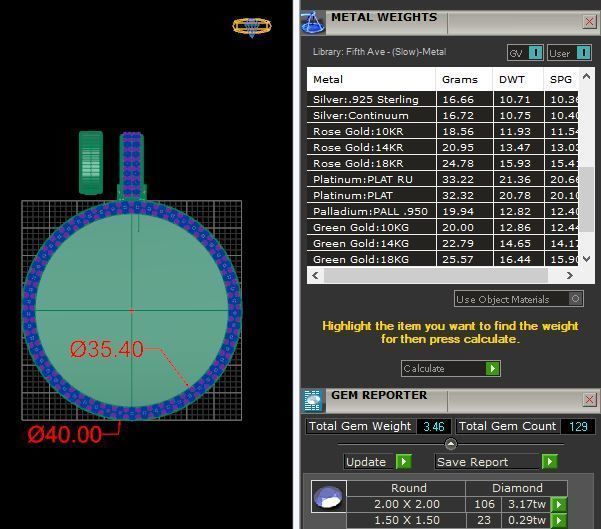
Task: Select the Palladium:PALL .950 row
Action: (443, 212)
